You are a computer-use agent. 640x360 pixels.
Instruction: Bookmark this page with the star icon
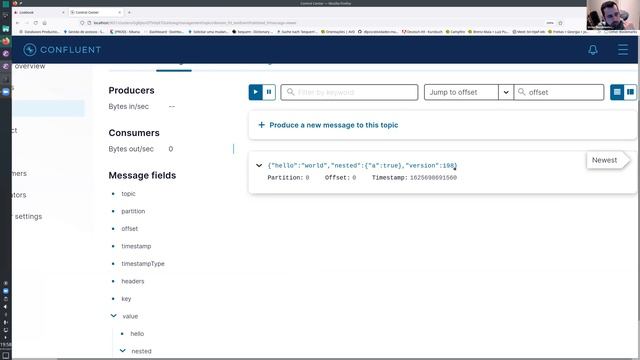(x=560, y=23)
